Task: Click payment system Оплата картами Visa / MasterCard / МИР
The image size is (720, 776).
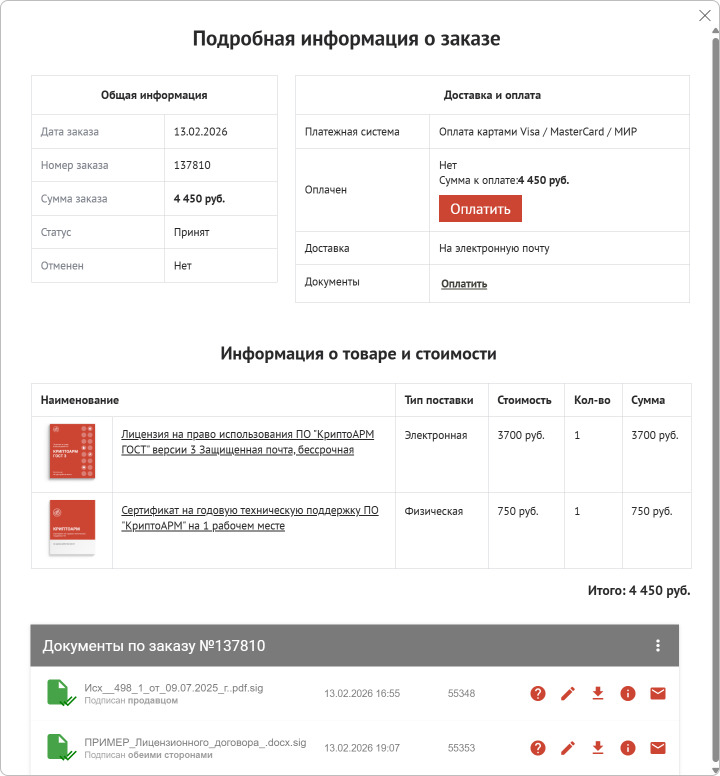Action: 538,132
